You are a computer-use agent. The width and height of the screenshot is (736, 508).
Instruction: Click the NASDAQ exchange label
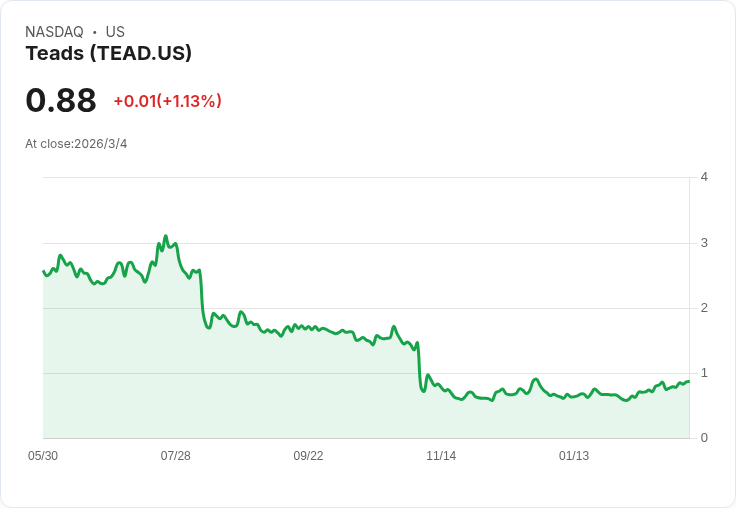54,32
